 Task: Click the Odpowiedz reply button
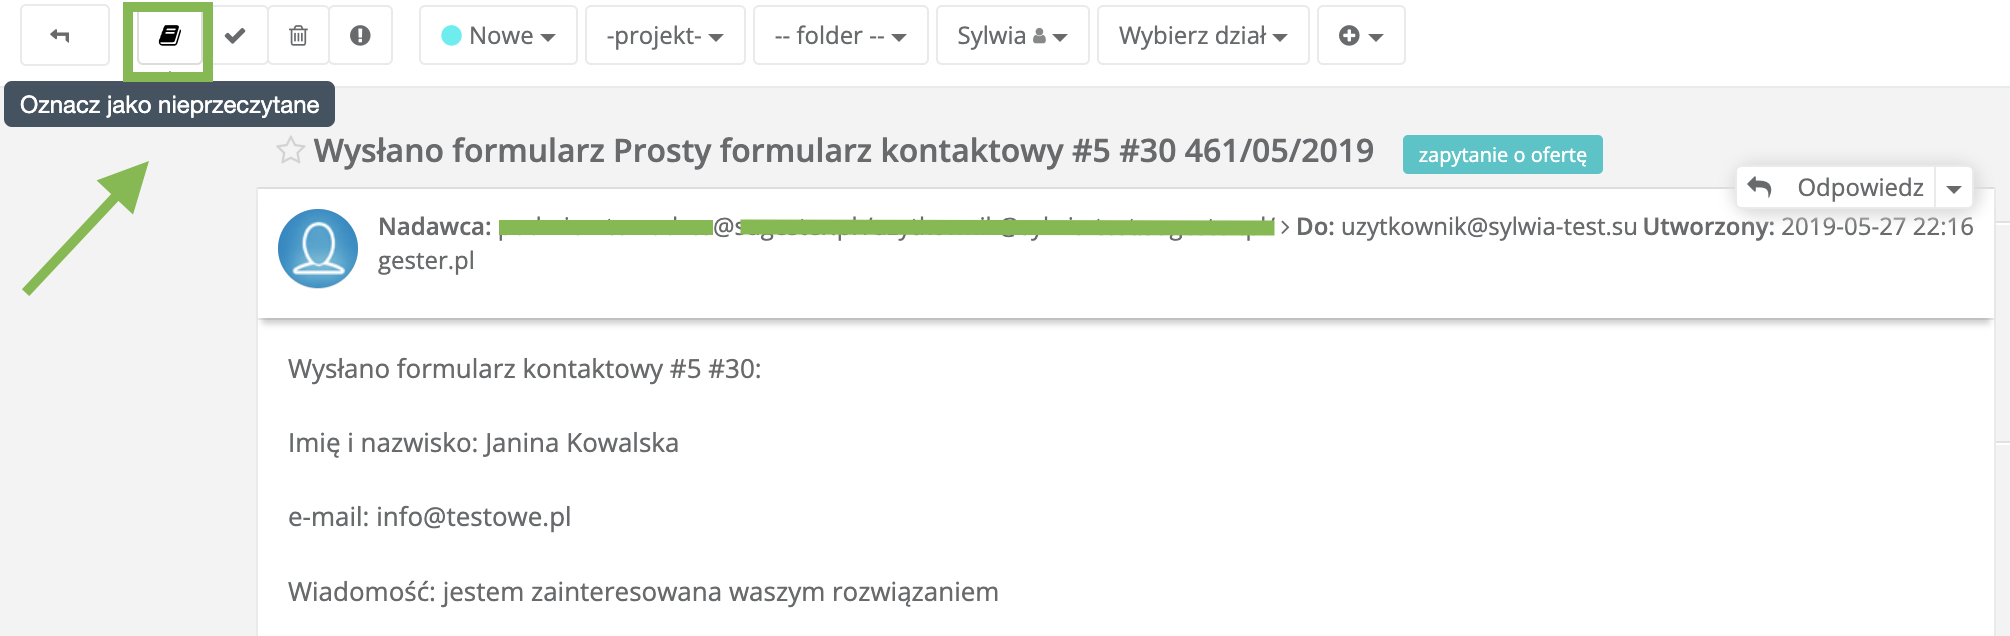coord(1838,187)
